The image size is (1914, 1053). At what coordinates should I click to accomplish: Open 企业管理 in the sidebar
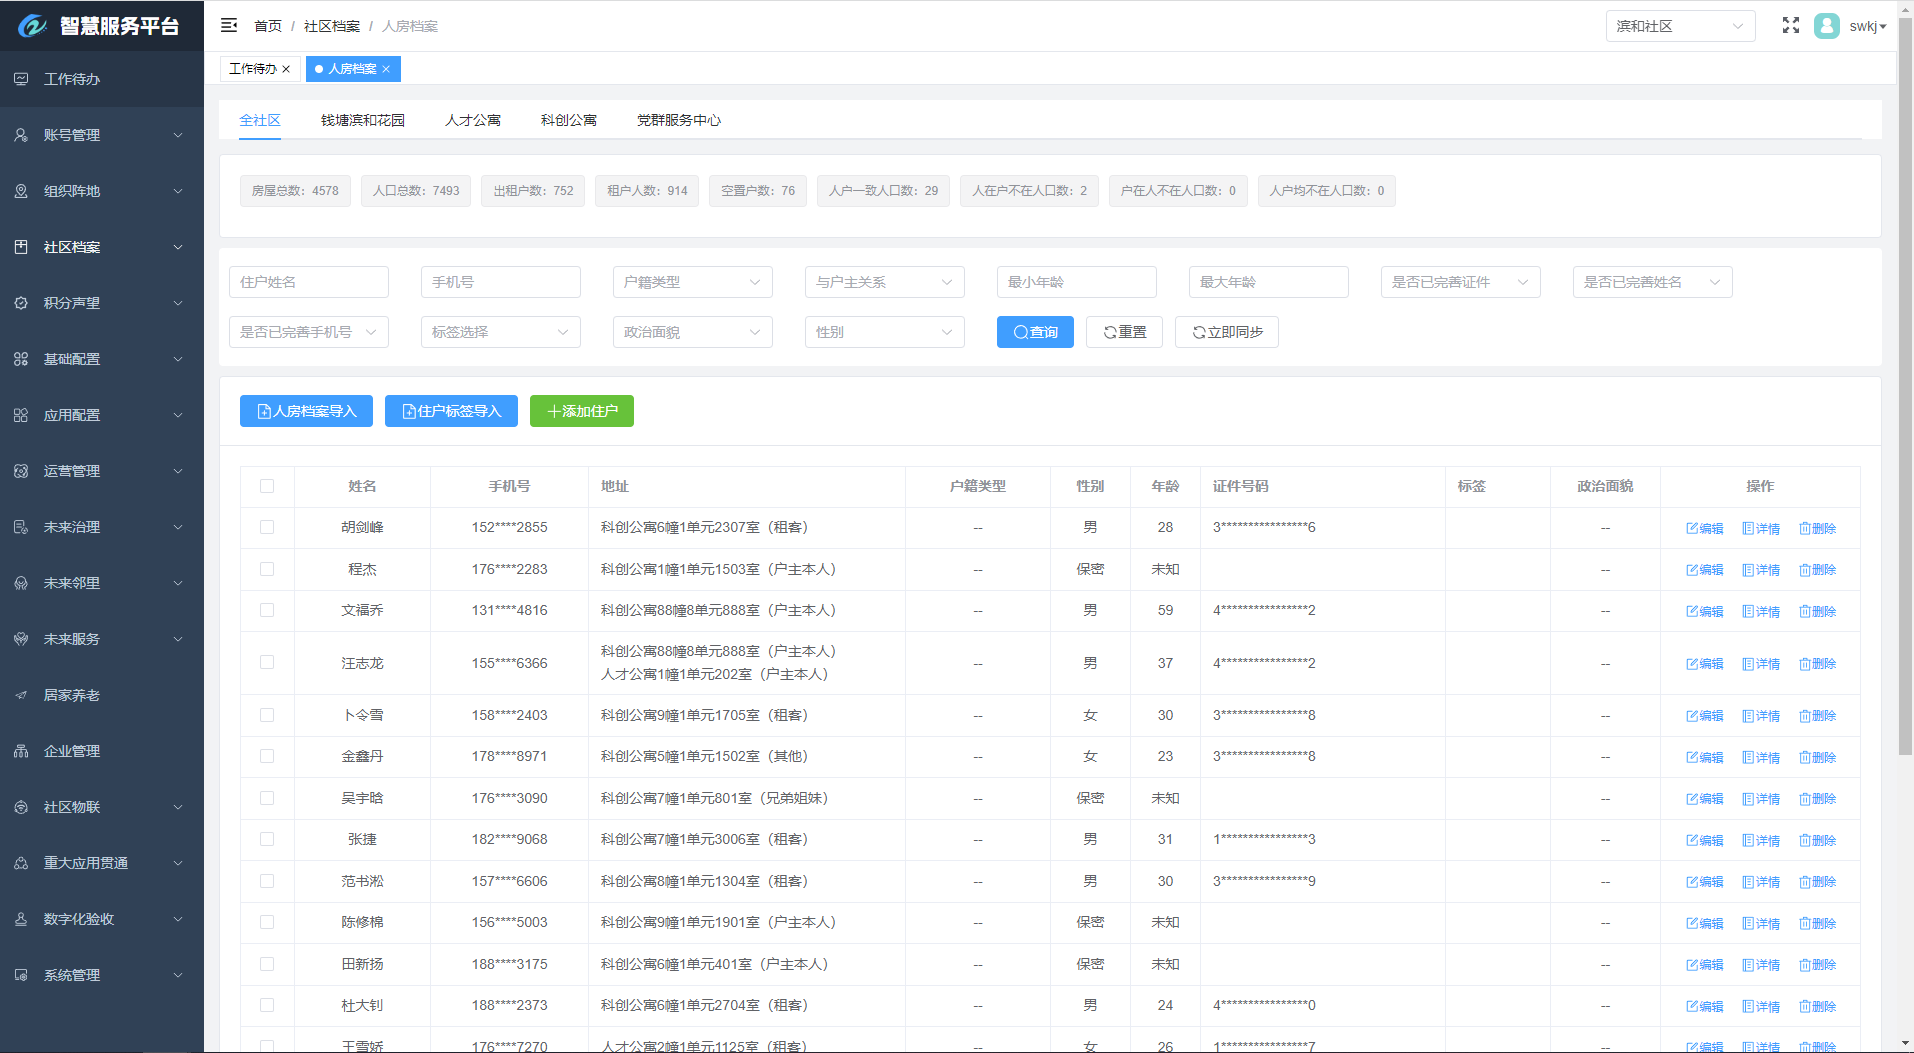pos(102,751)
